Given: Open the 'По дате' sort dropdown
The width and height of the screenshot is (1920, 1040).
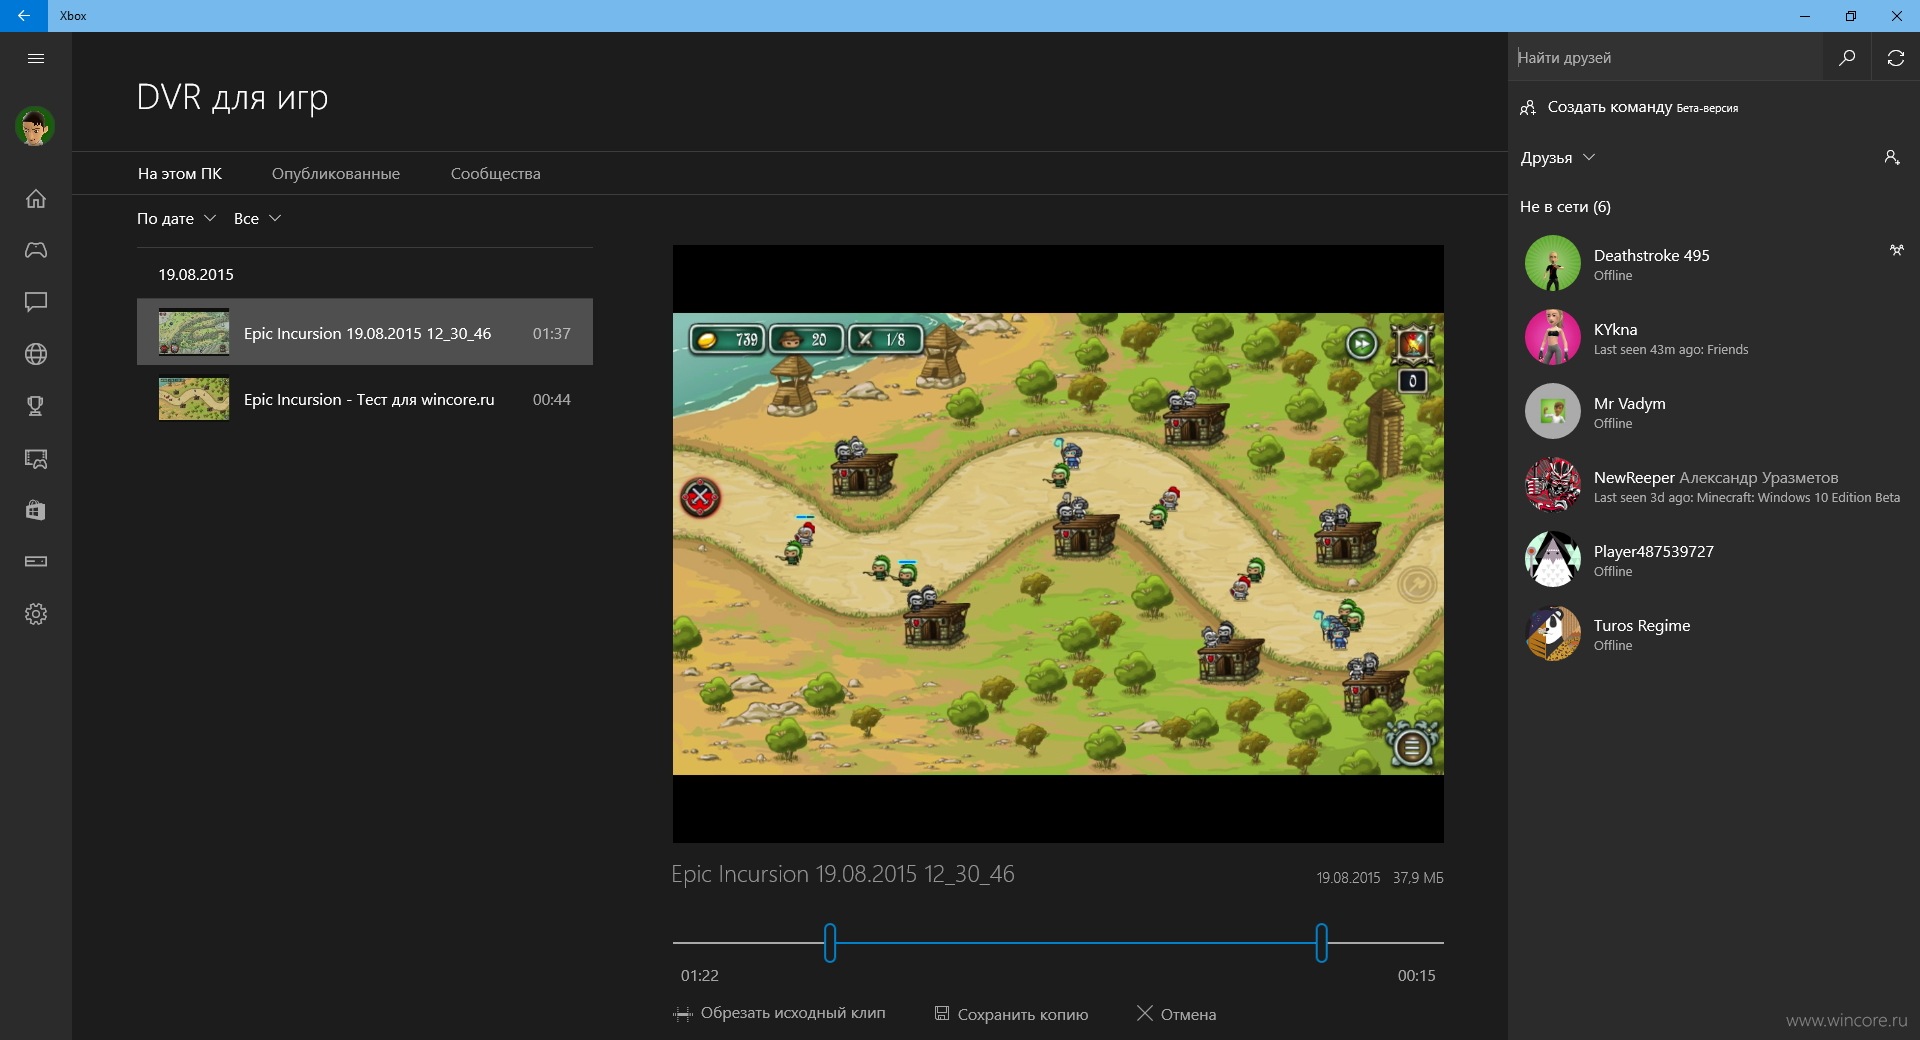Looking at the screenshot, I should [x=176, y=219].
